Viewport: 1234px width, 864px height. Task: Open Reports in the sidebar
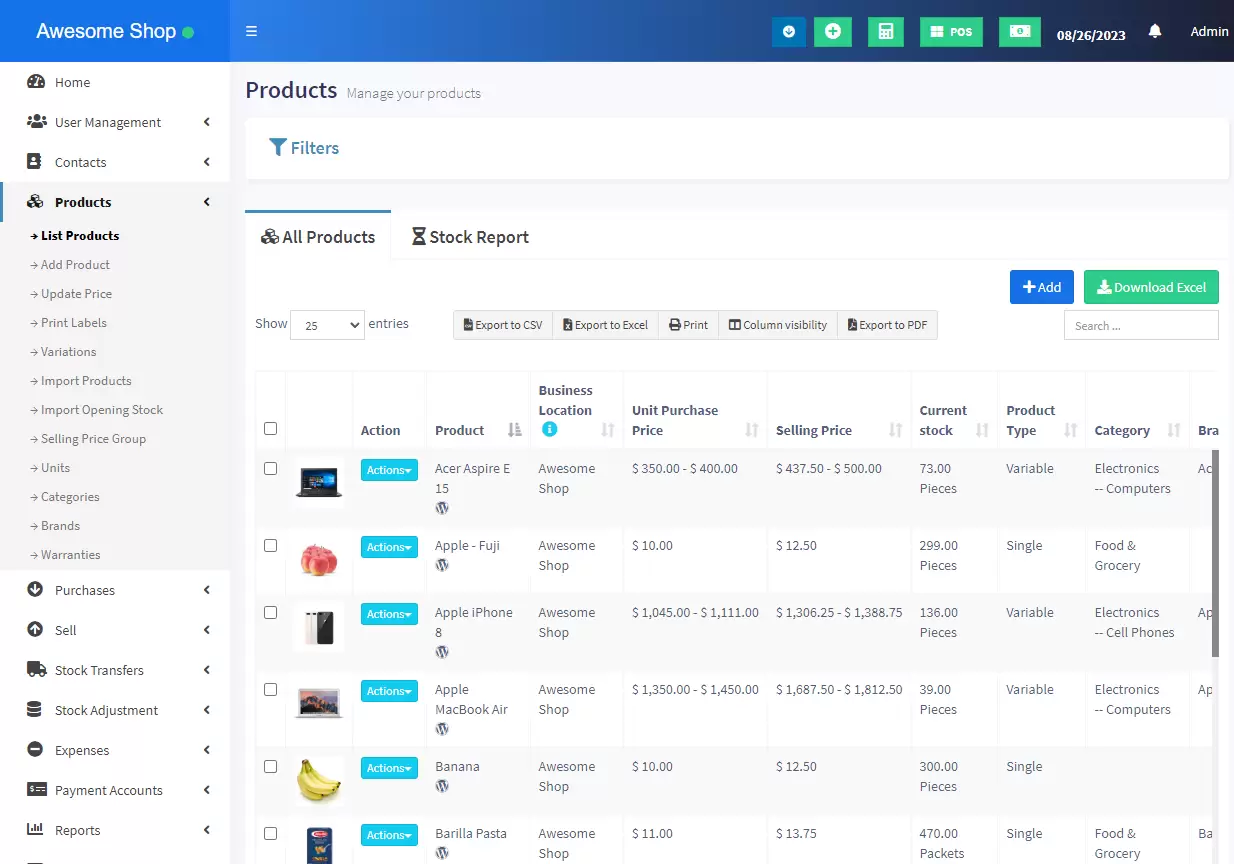(x=115, y=830)
